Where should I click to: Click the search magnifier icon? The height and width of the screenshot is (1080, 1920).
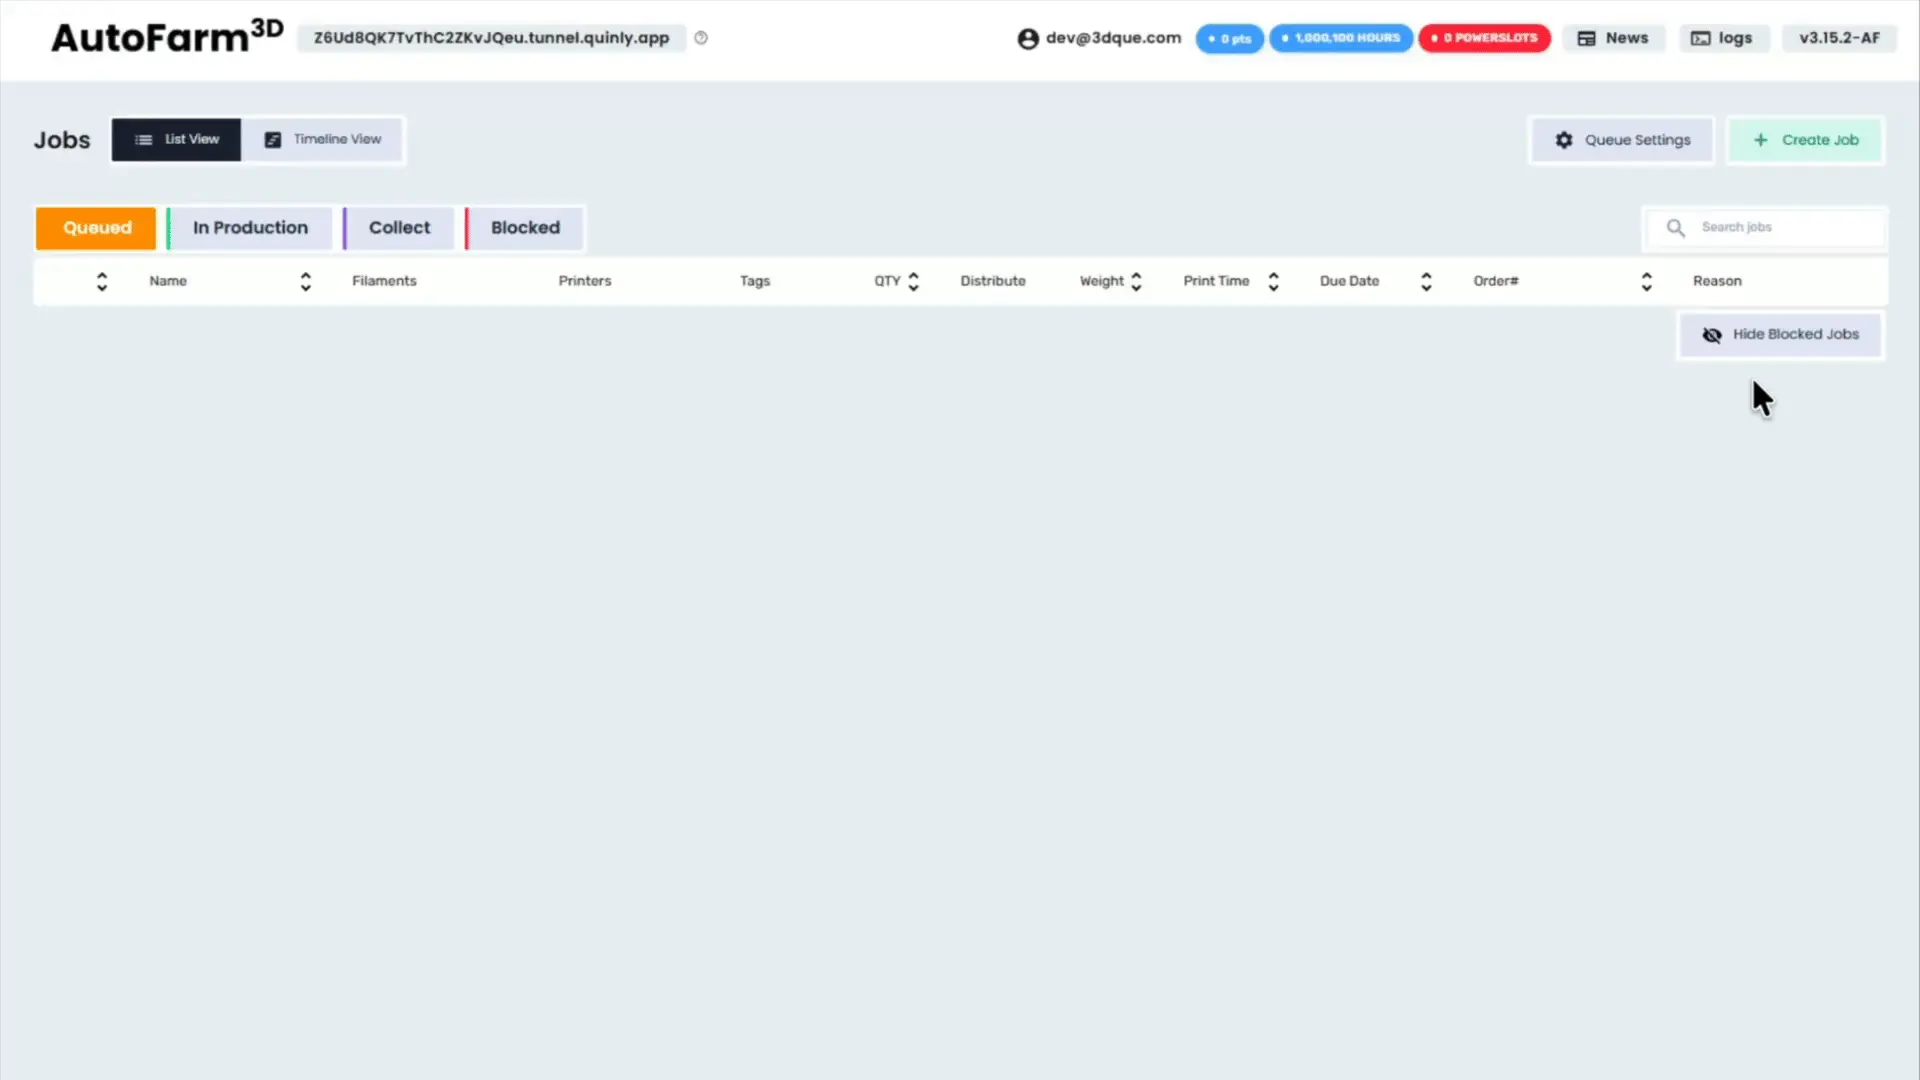tap(1675, 228)
